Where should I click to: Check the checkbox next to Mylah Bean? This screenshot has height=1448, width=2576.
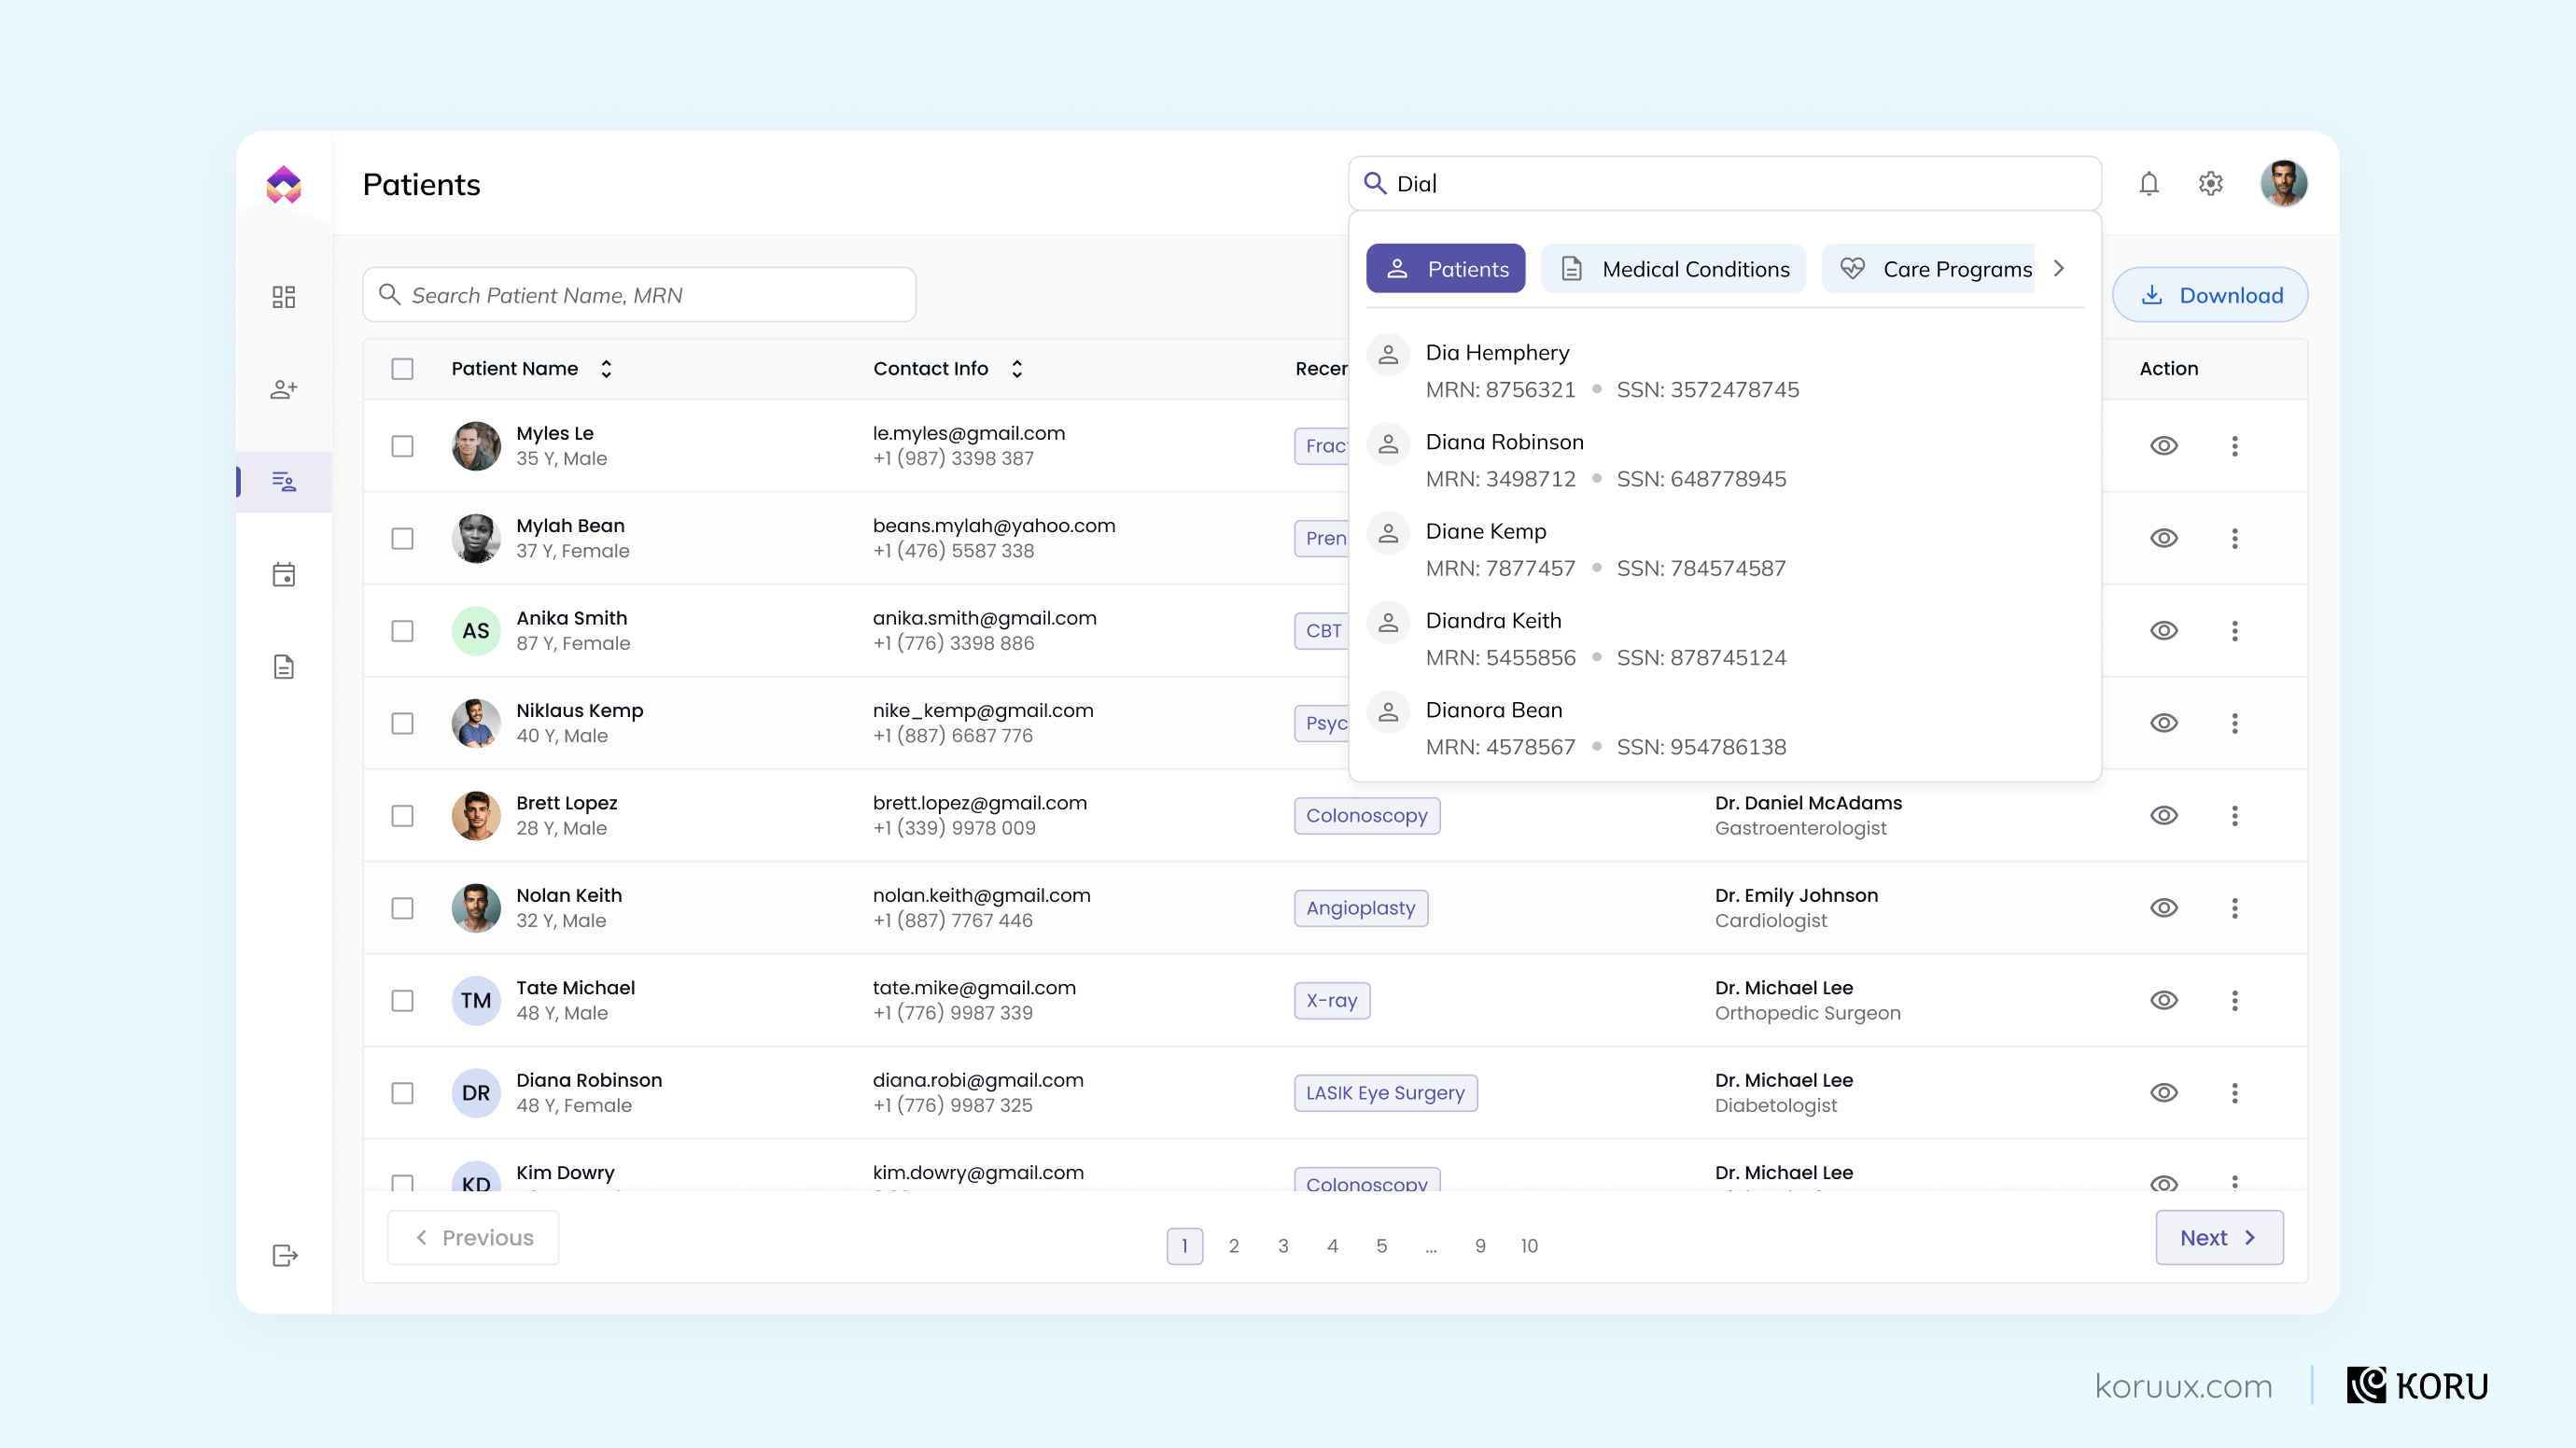(403, 538)
